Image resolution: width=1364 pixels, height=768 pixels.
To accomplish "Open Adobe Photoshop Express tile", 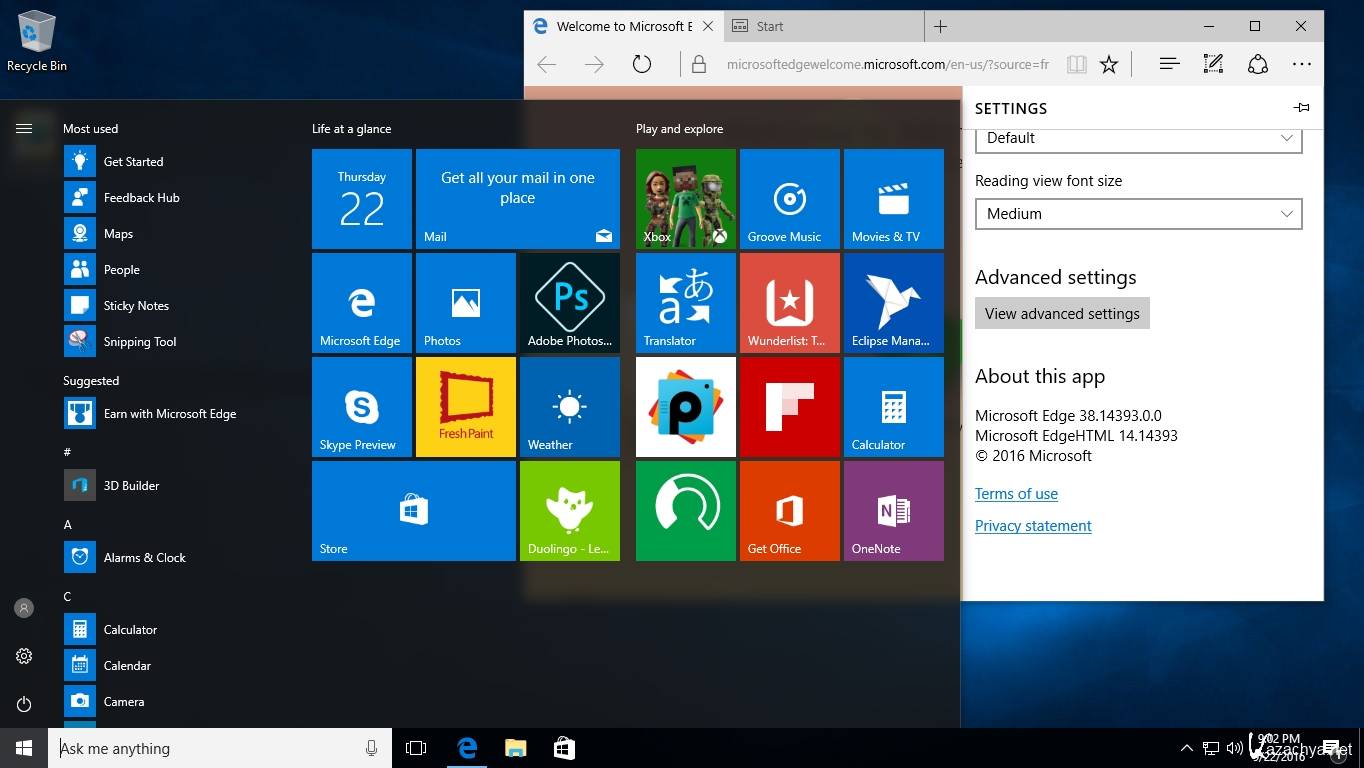I will click(x=569, y=303).
